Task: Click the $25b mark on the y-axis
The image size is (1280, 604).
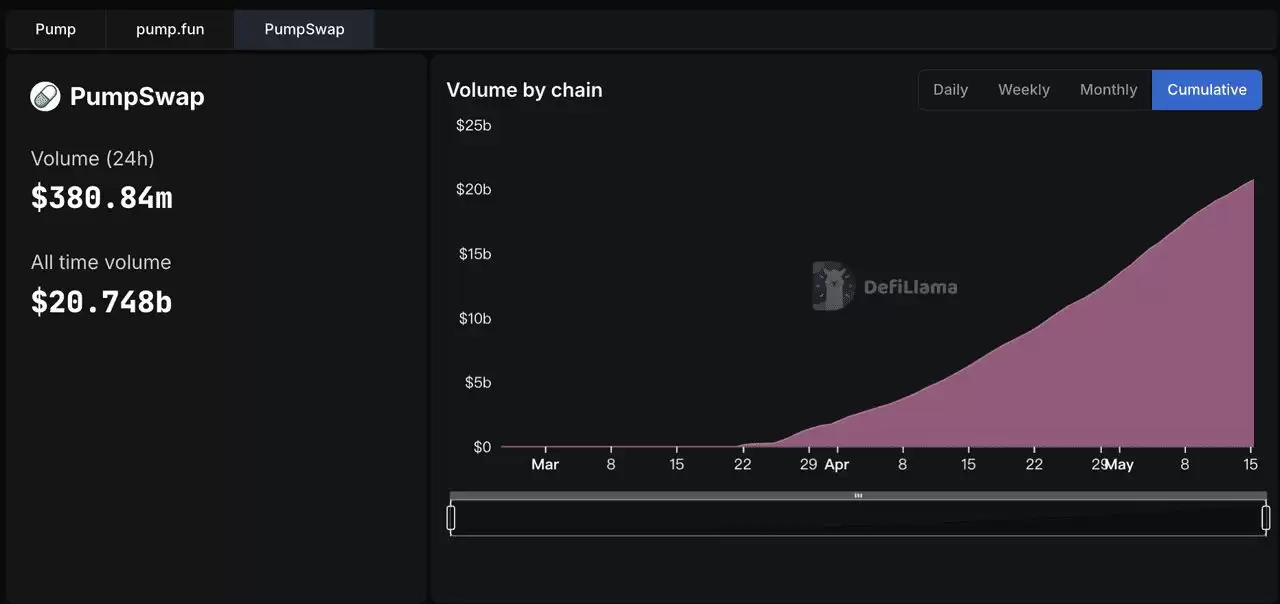Action: 474,125
